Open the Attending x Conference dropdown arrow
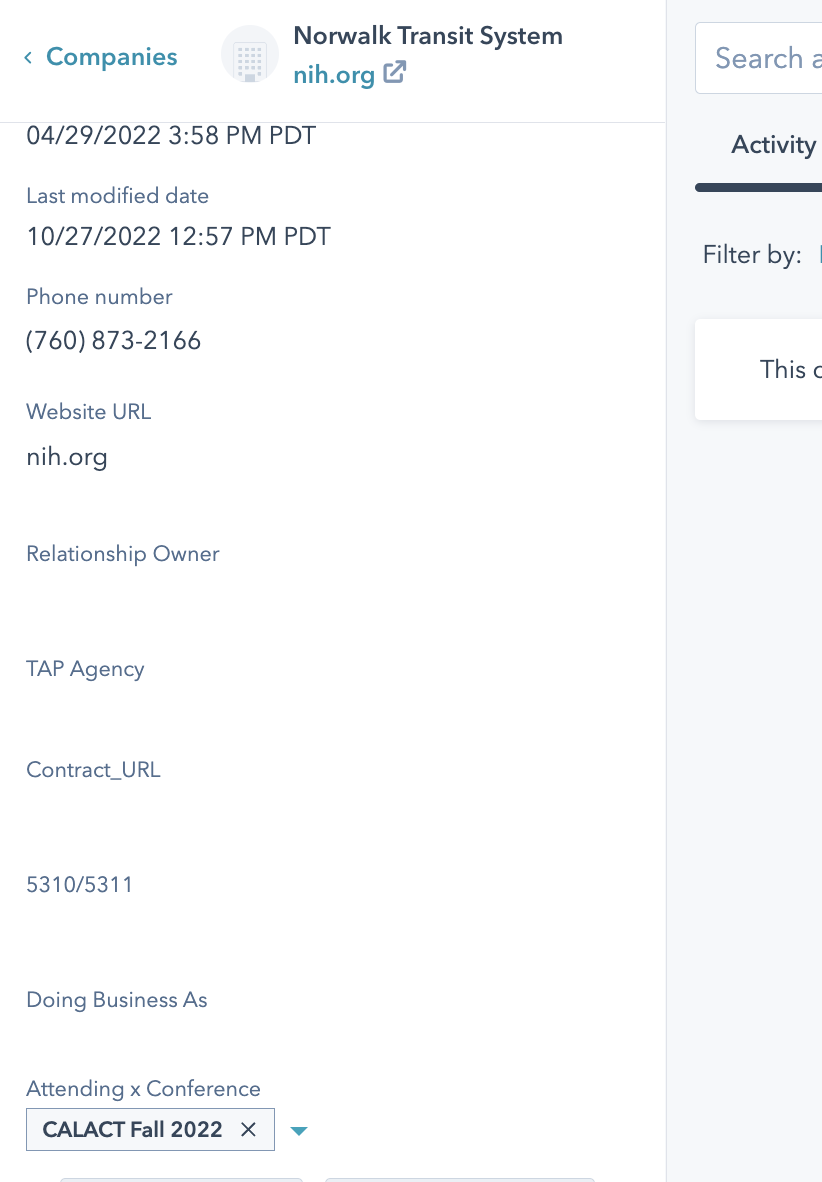822x1182 pixels. click(x=298, y=1130)
